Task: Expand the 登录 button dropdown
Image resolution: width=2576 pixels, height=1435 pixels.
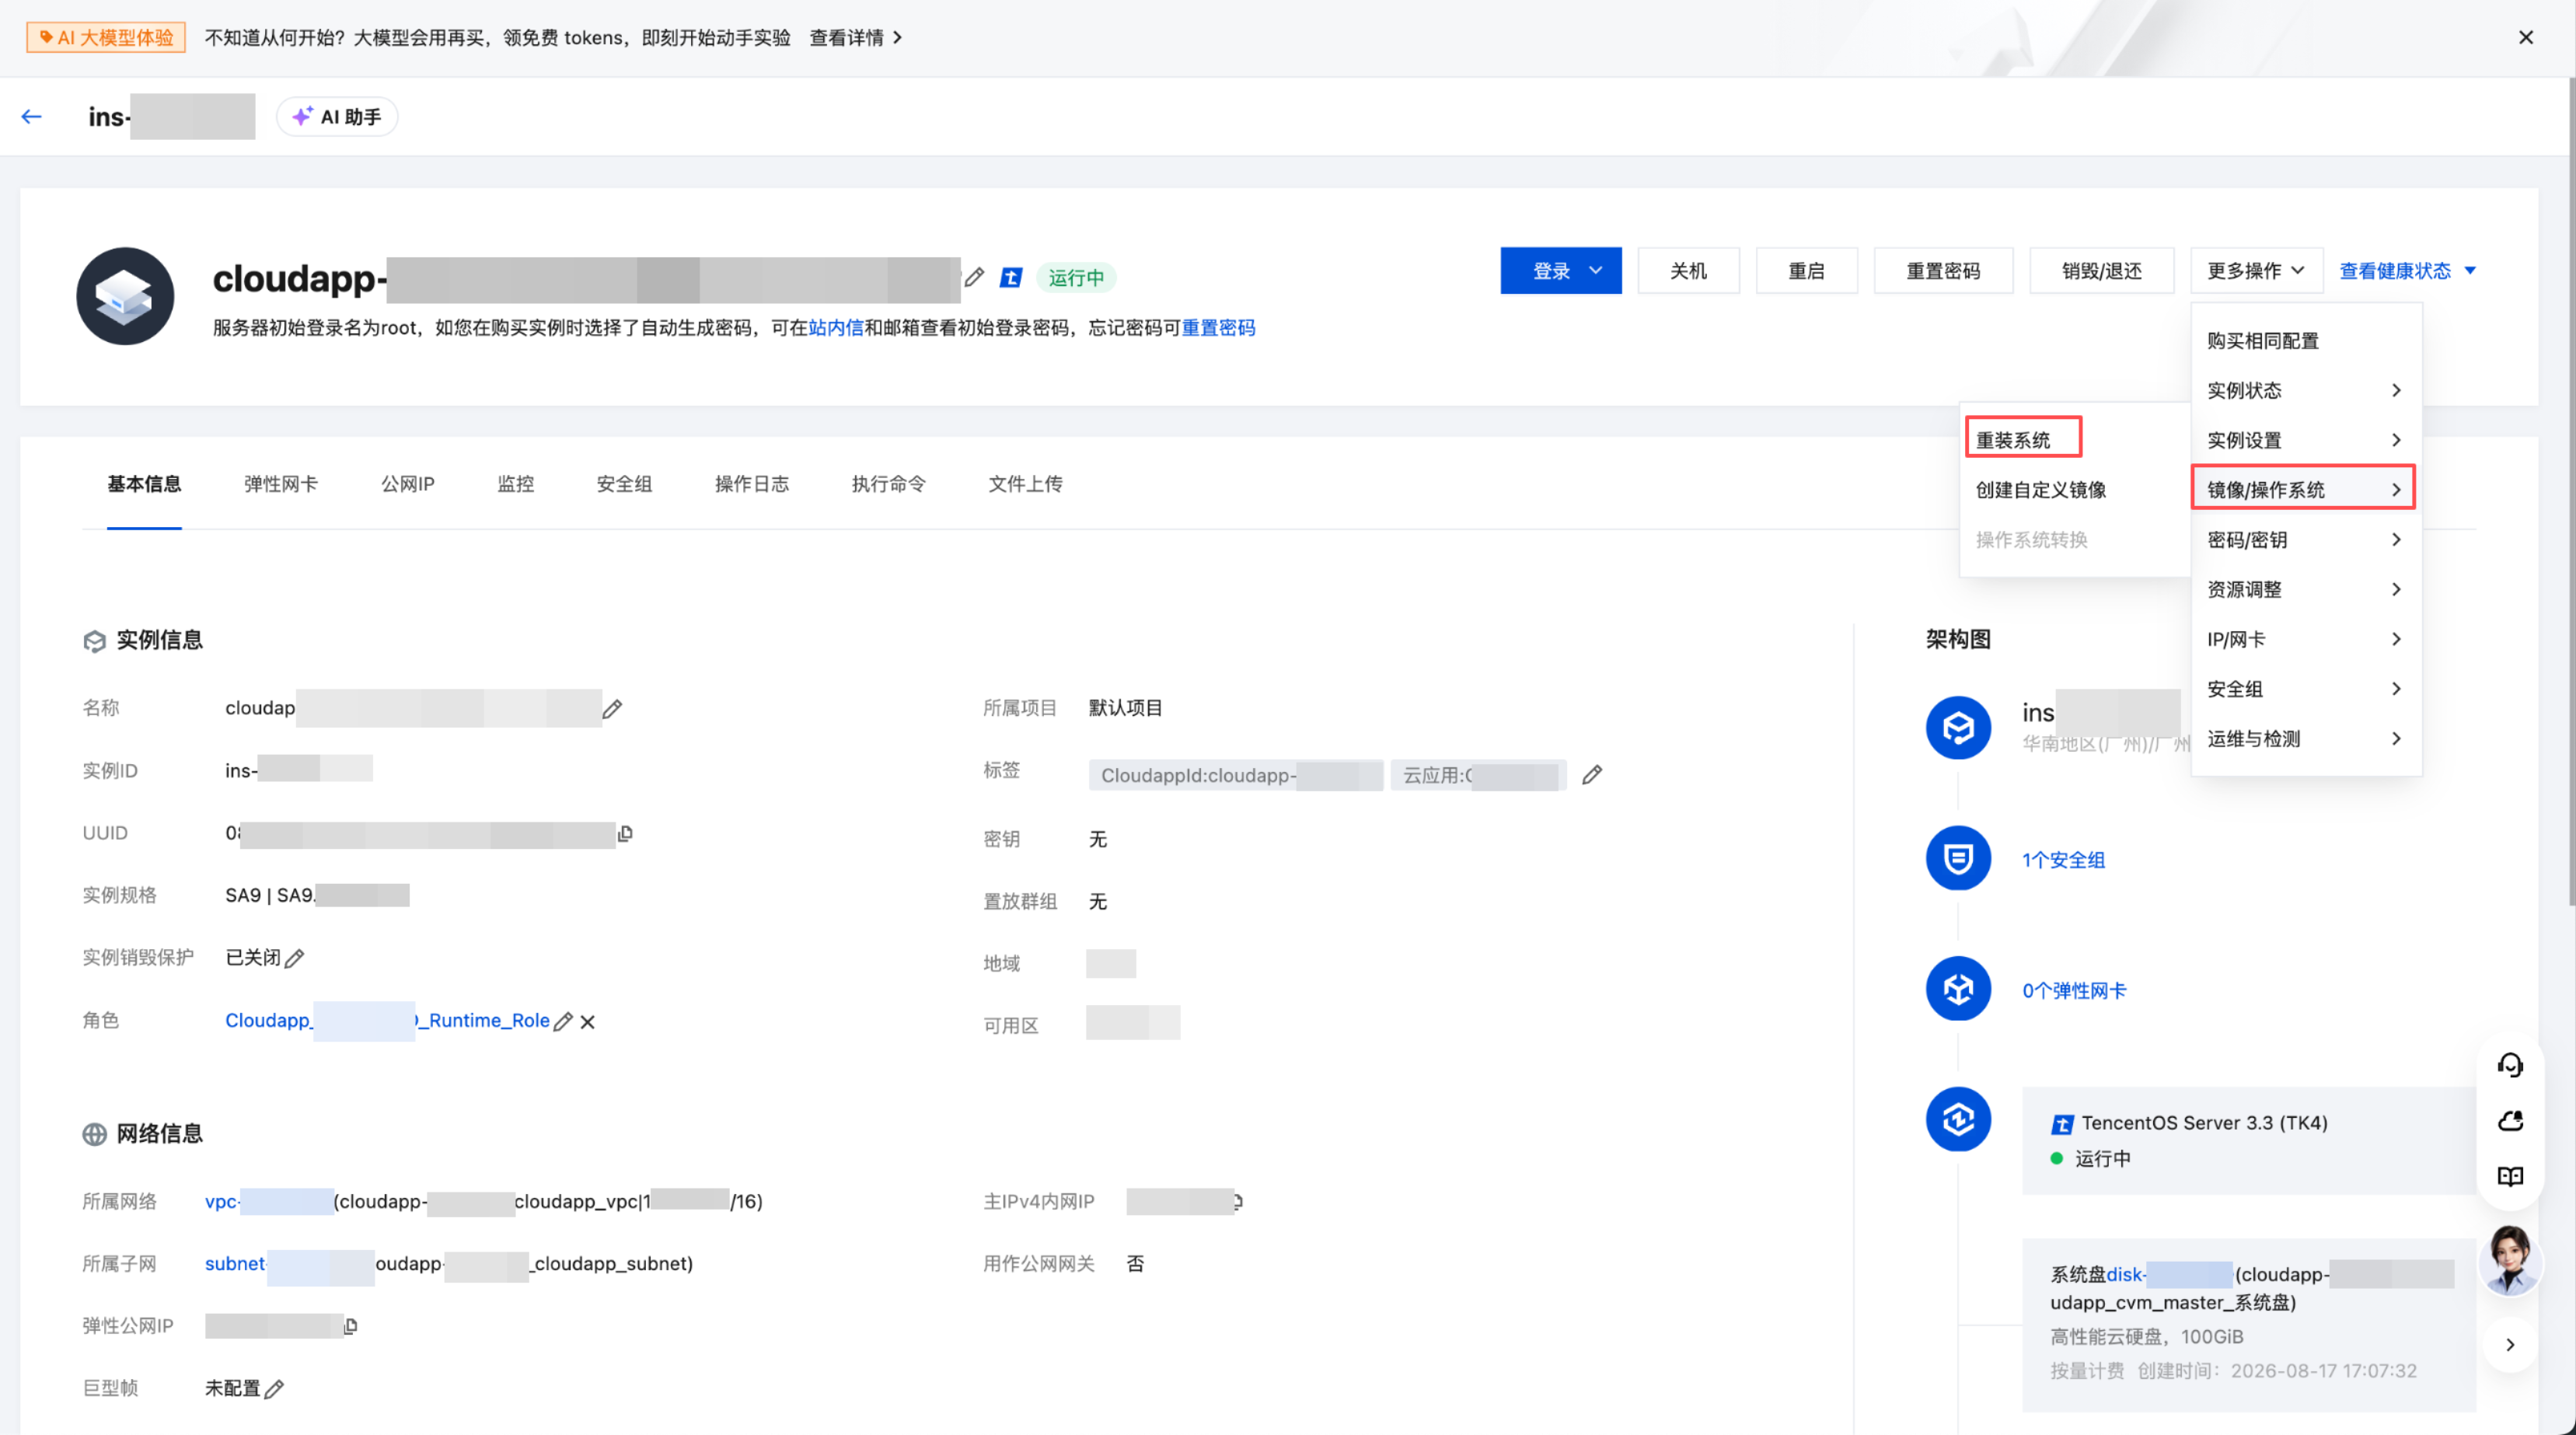Action: 1596,271
